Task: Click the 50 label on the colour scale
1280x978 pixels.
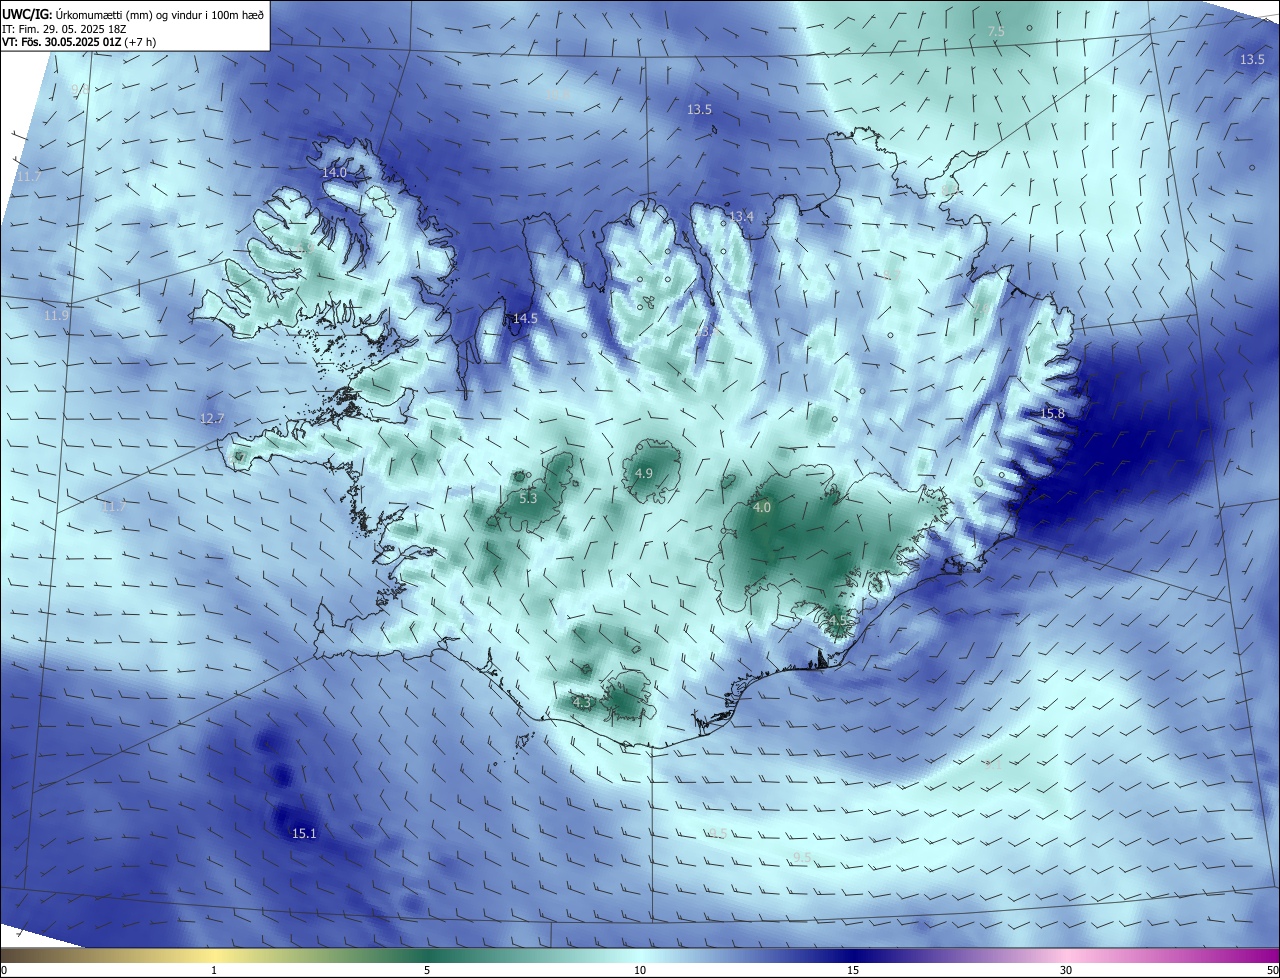Action: 1272,970
